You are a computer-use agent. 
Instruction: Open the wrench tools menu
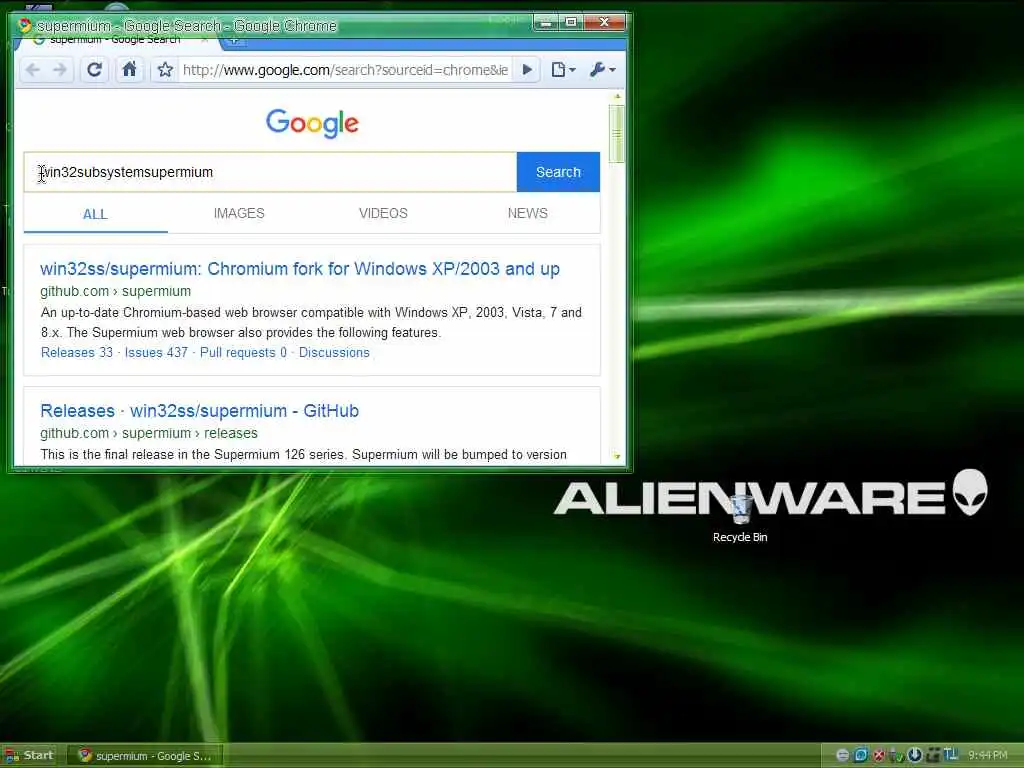(x=602, y=70)
